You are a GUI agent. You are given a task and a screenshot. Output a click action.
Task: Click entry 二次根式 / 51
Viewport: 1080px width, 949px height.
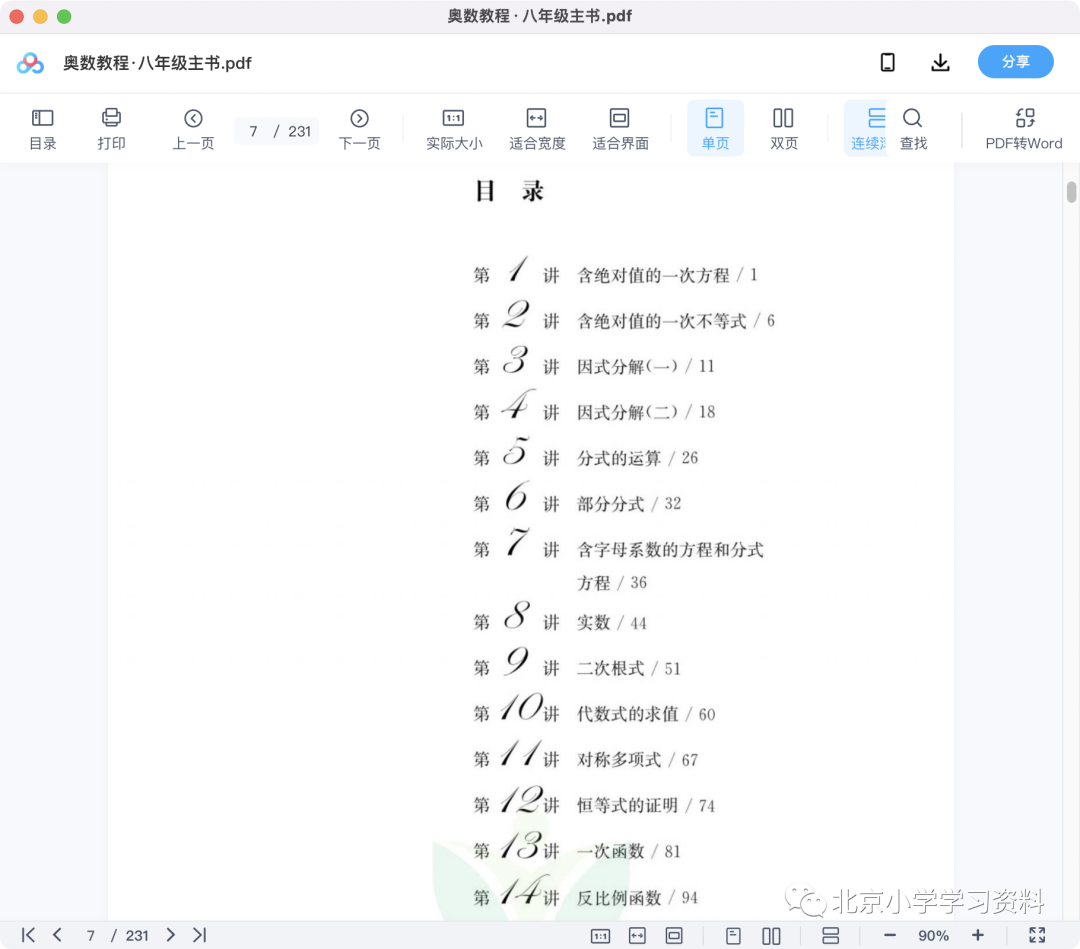(629, 668)
